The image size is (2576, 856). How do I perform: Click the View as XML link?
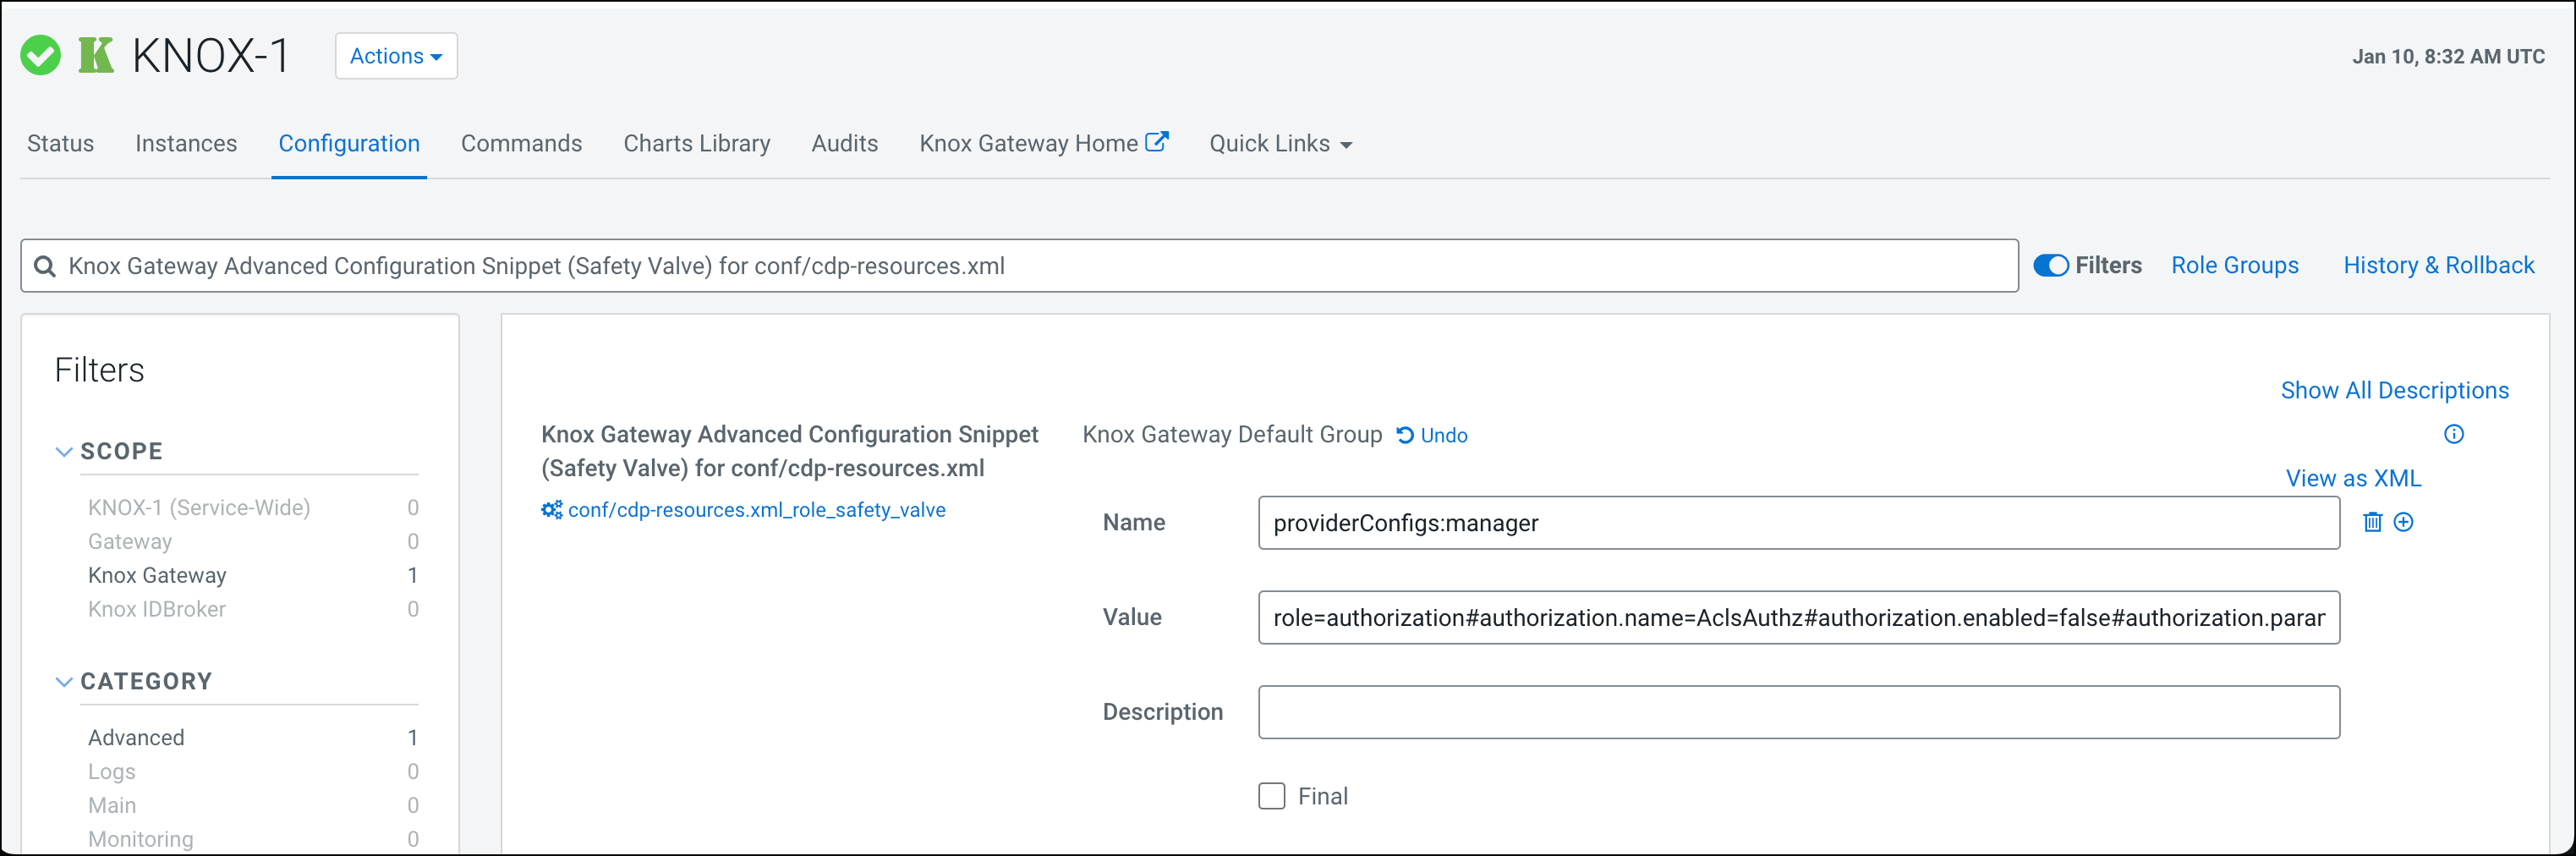[2352, 478]
